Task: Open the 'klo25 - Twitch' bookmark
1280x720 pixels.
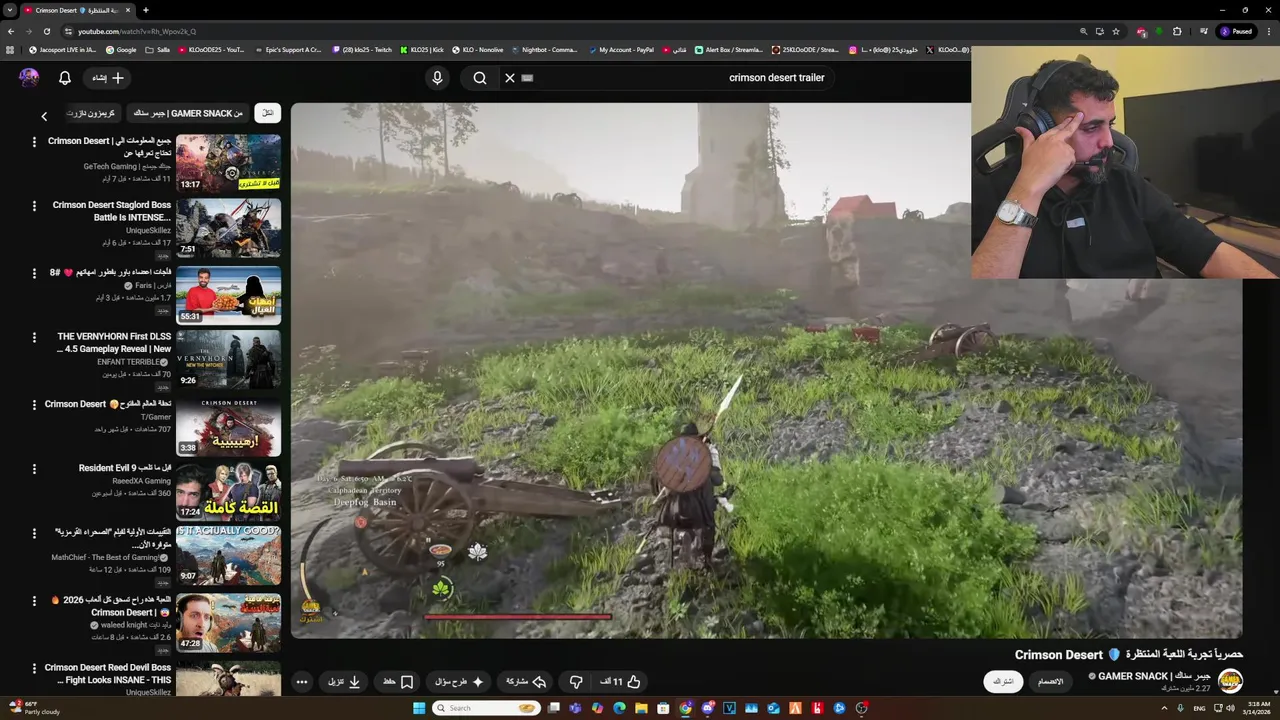Action: point(362,49)
